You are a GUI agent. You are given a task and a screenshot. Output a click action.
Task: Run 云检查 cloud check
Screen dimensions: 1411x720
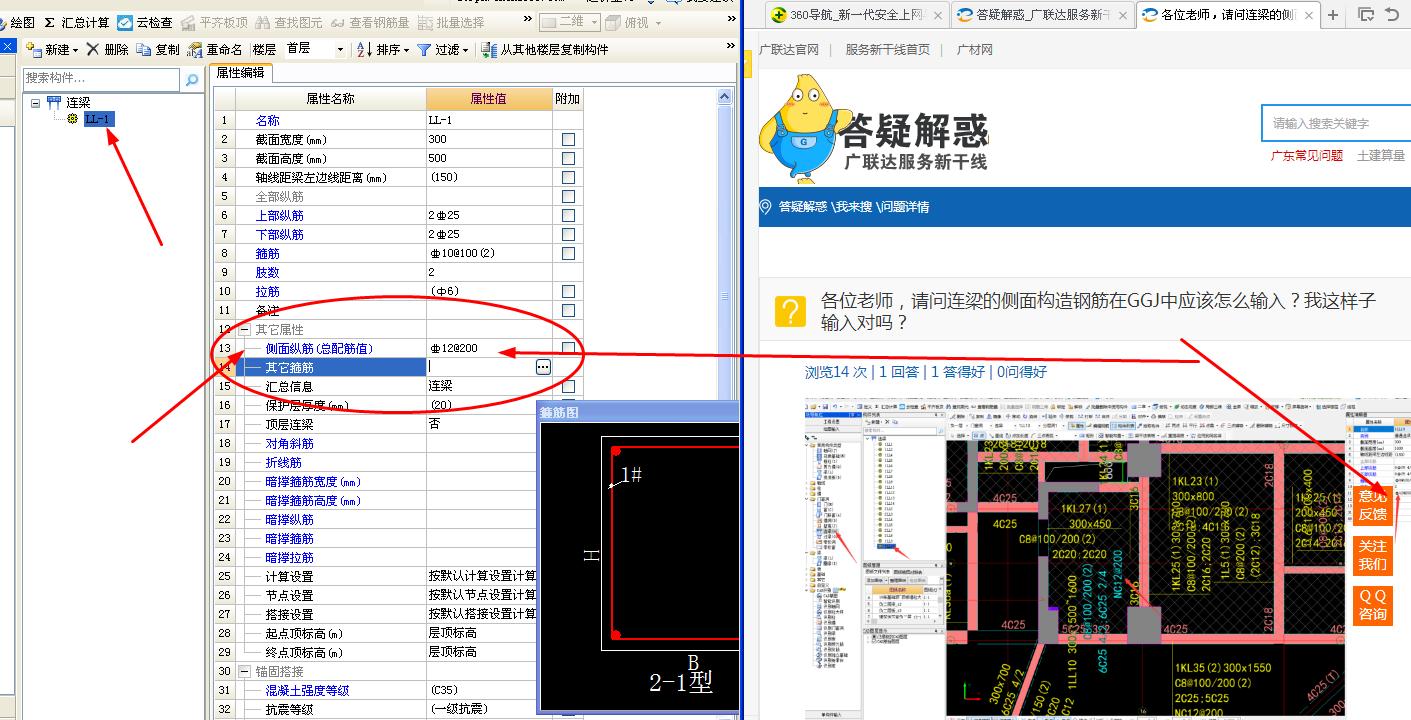click(145, 22)
